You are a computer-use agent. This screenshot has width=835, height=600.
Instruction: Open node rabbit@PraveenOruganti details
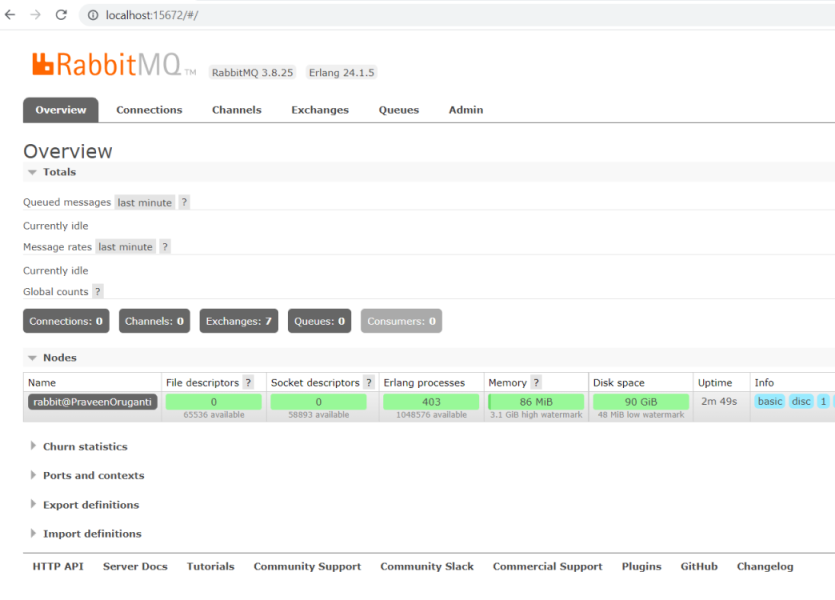pyautogui.click(x=93, y=402)
